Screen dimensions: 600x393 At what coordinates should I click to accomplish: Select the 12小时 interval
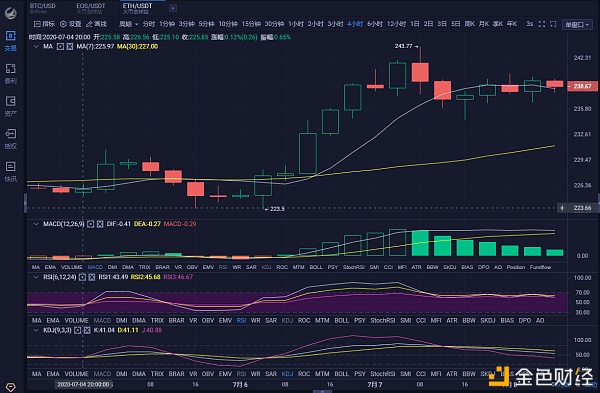click(x=396, y=24)
